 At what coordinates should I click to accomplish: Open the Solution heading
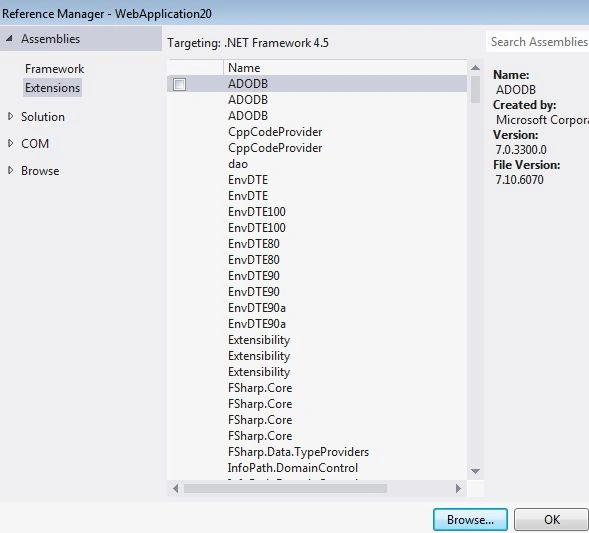[43, 117]
